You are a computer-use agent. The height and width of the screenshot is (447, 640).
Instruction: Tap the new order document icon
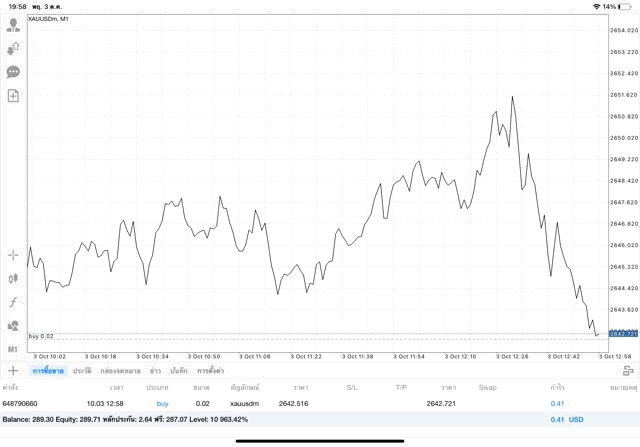tap(13, 96)
